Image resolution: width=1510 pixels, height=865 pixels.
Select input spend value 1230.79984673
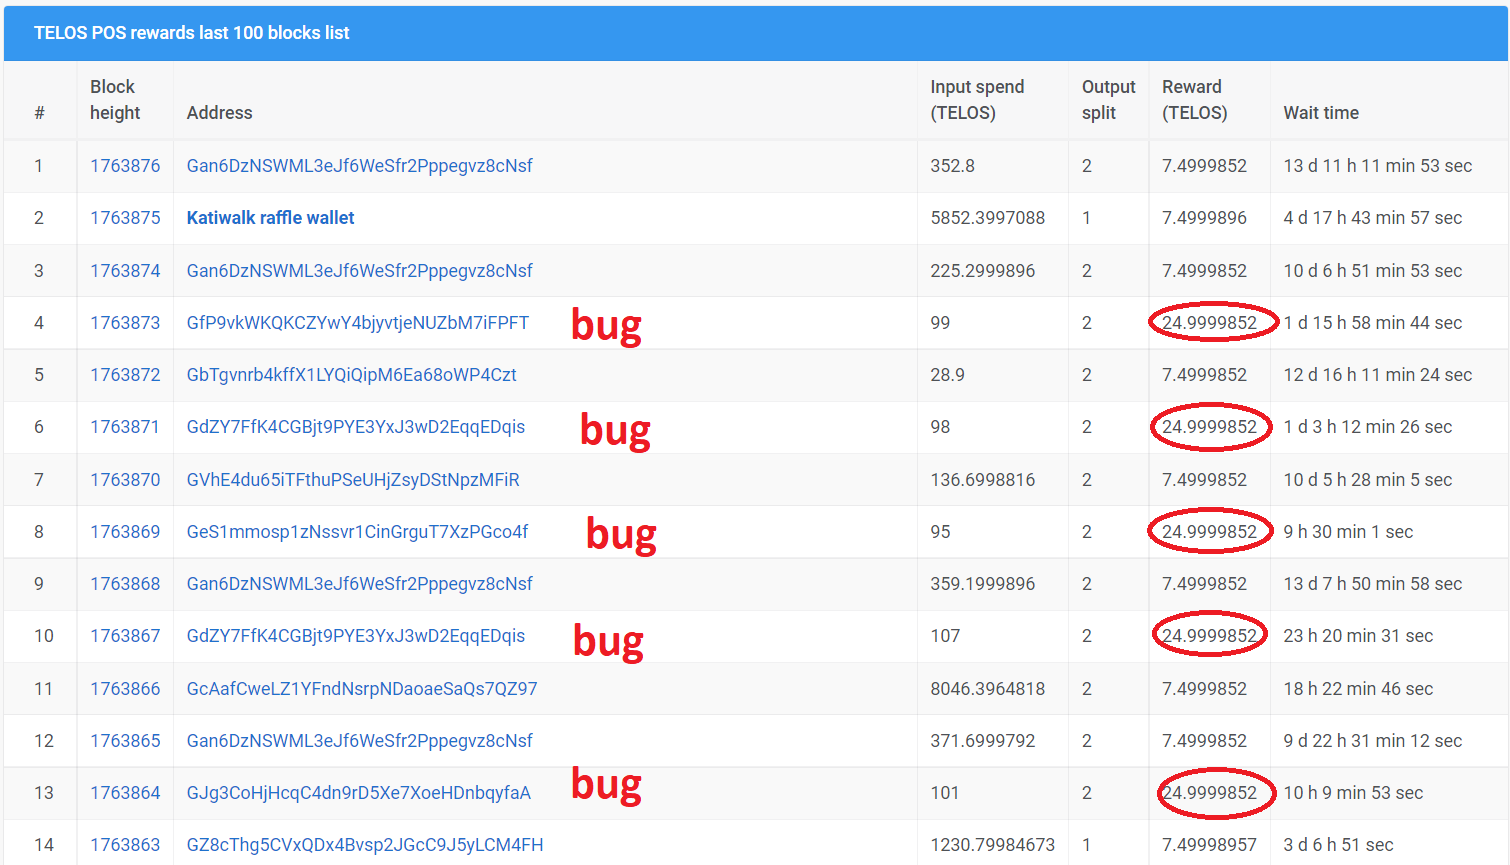click(993, 845)
